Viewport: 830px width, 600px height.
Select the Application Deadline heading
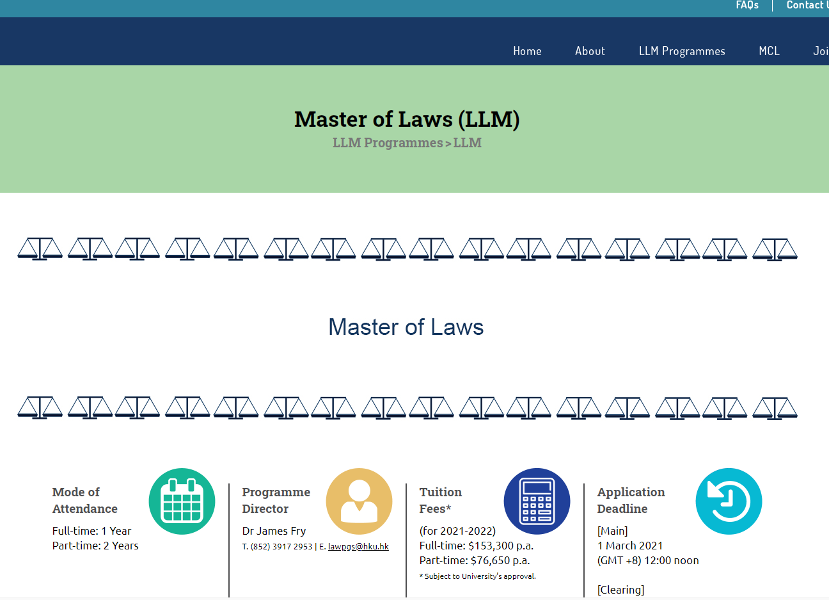pos(631,500)
